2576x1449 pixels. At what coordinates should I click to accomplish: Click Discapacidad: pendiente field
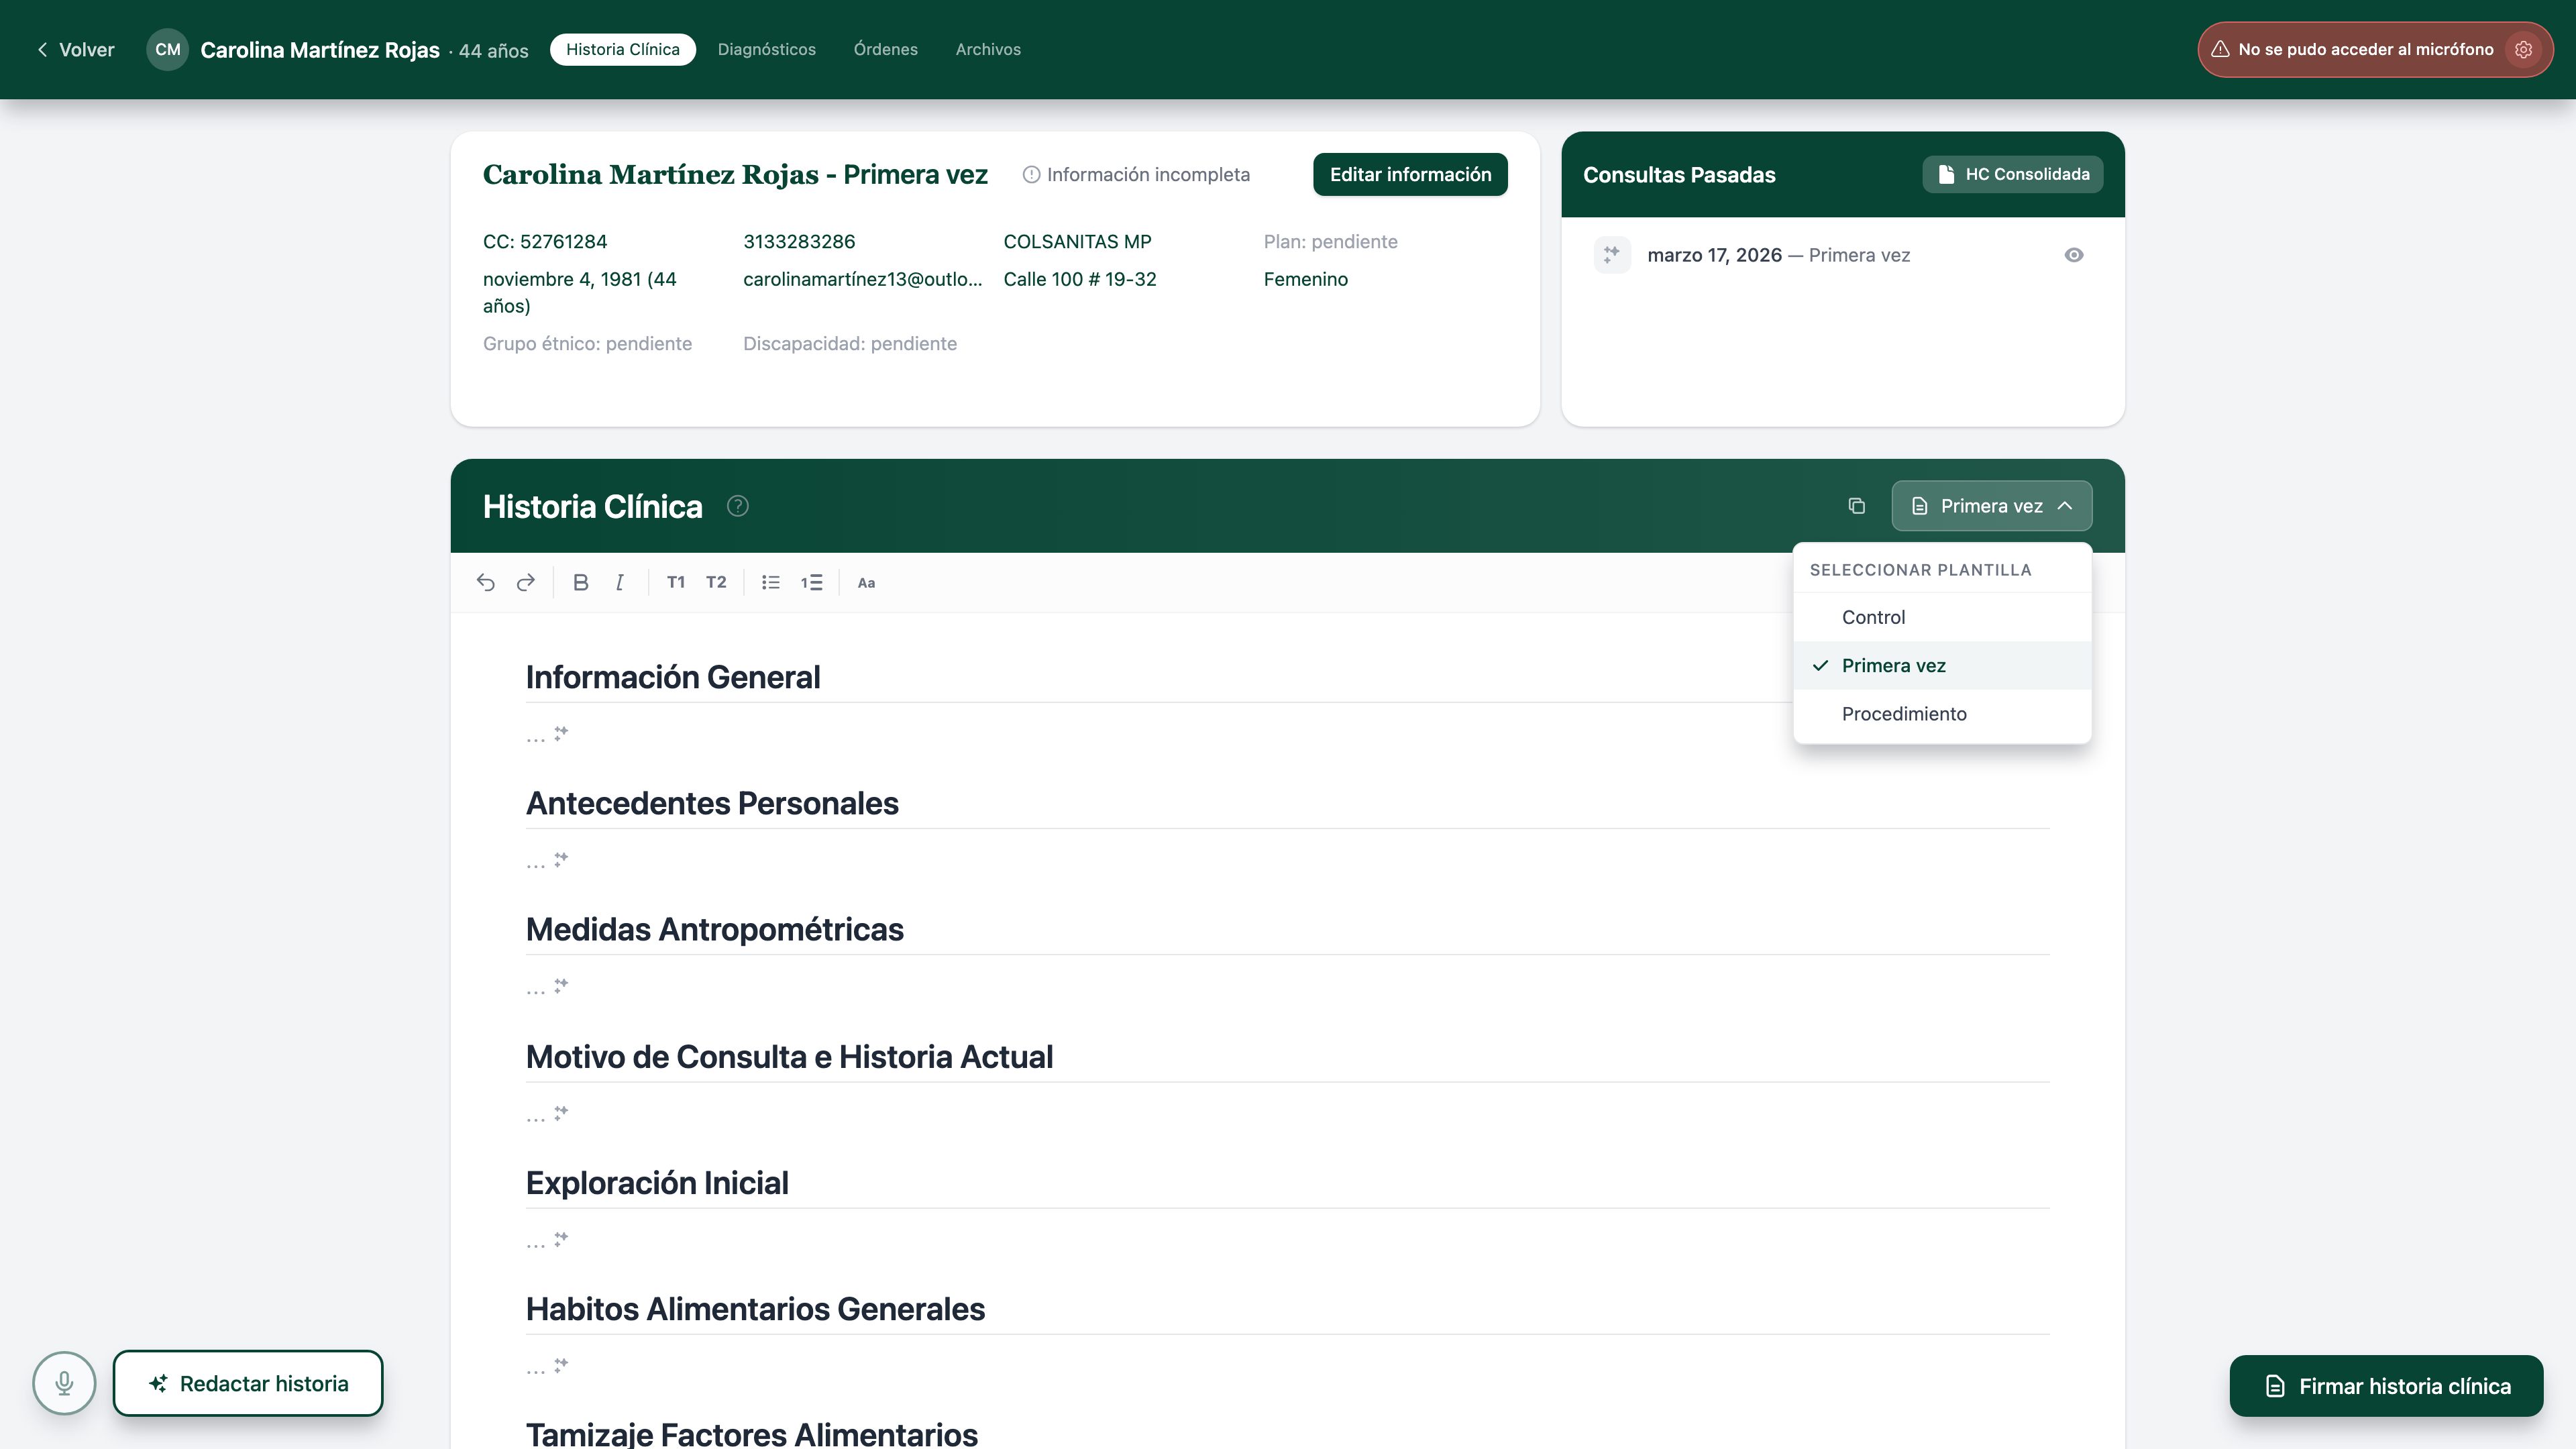click(849, 343)
